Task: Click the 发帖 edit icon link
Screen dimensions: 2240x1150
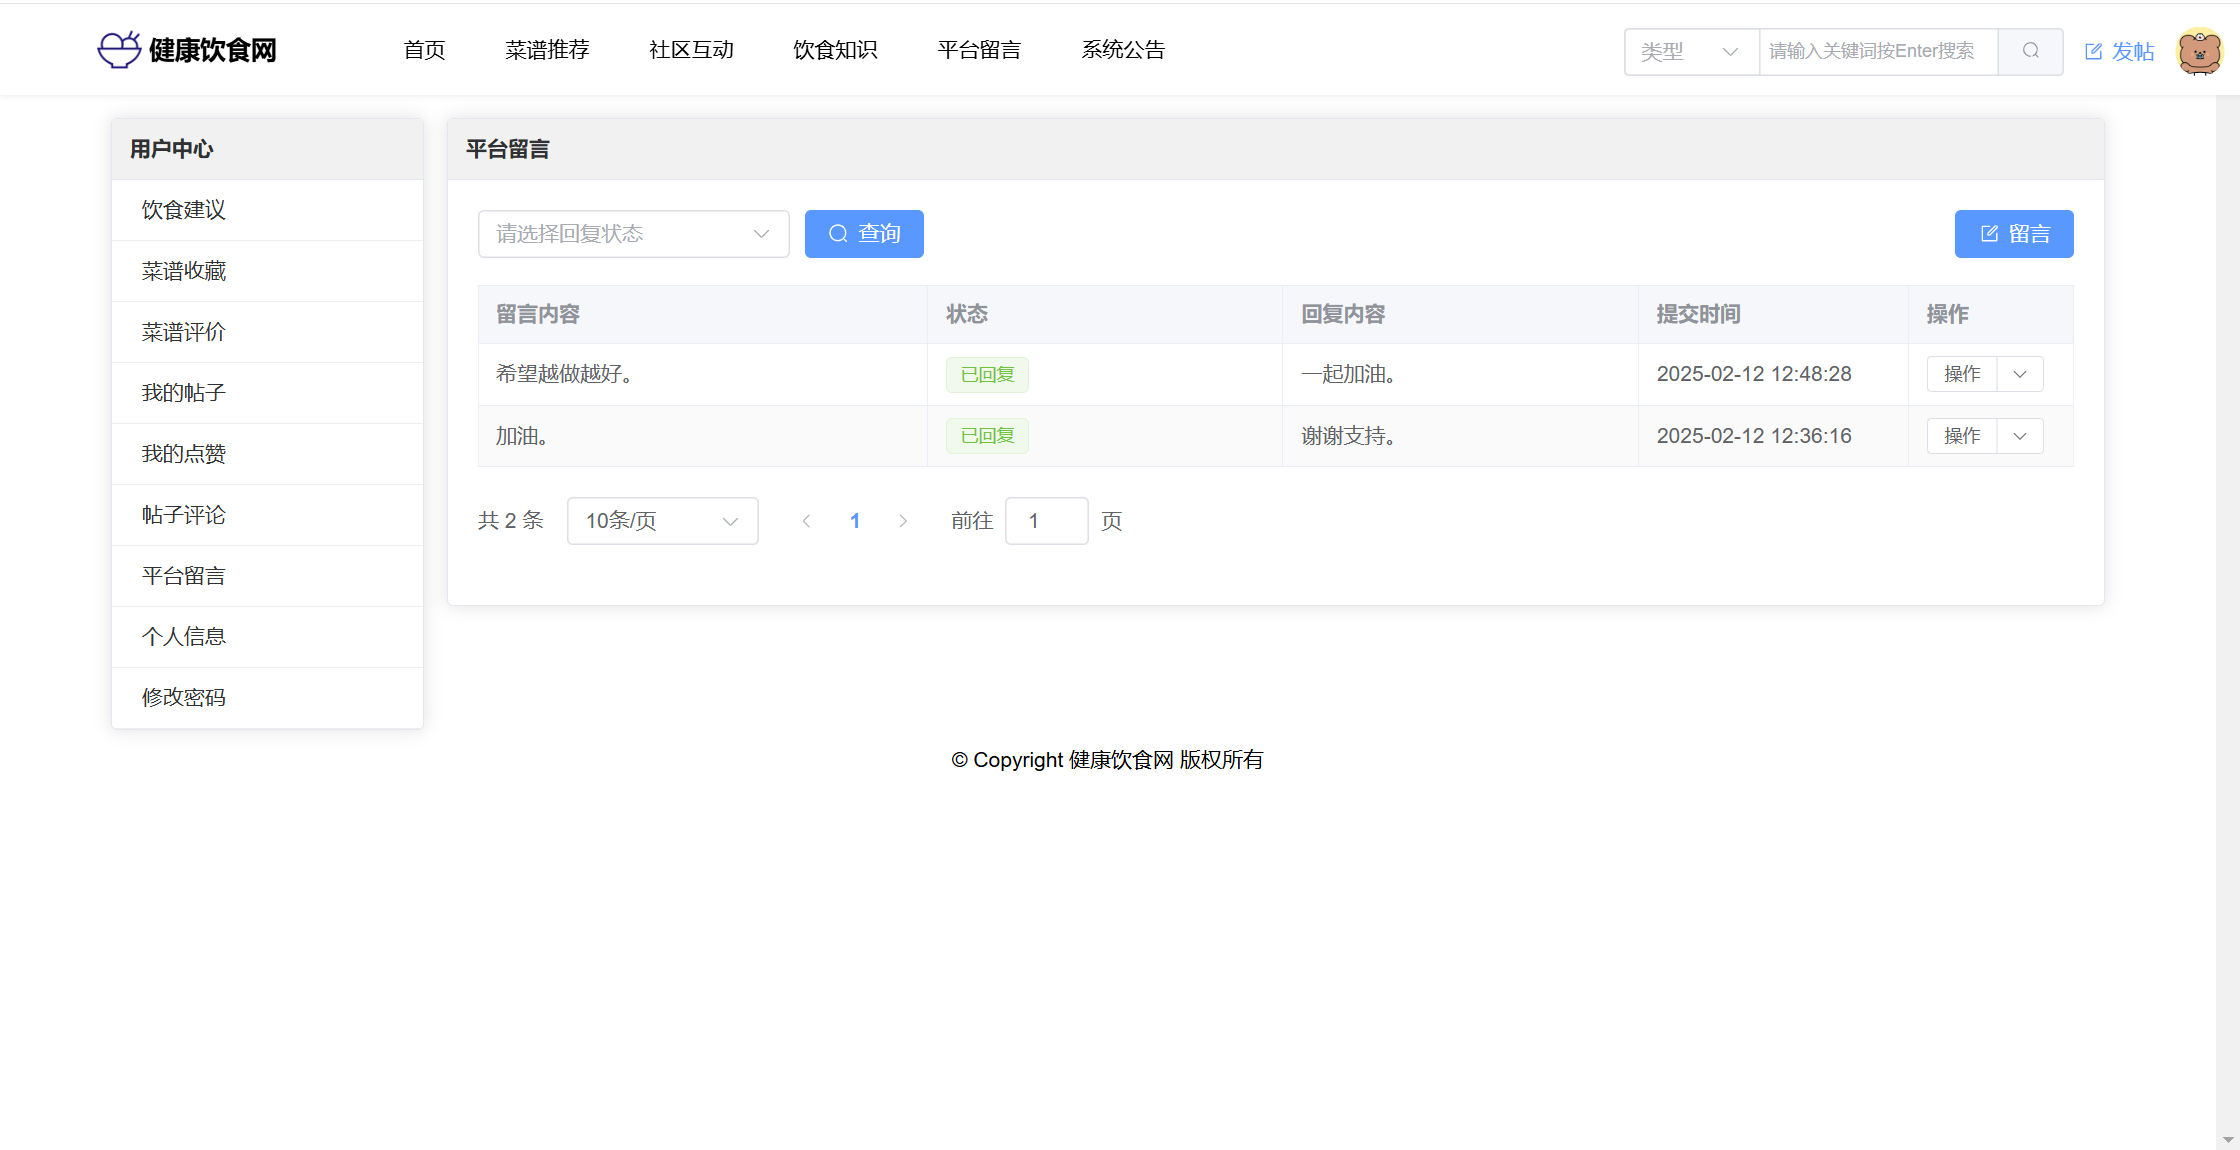Action: [x=2119, y=51]
